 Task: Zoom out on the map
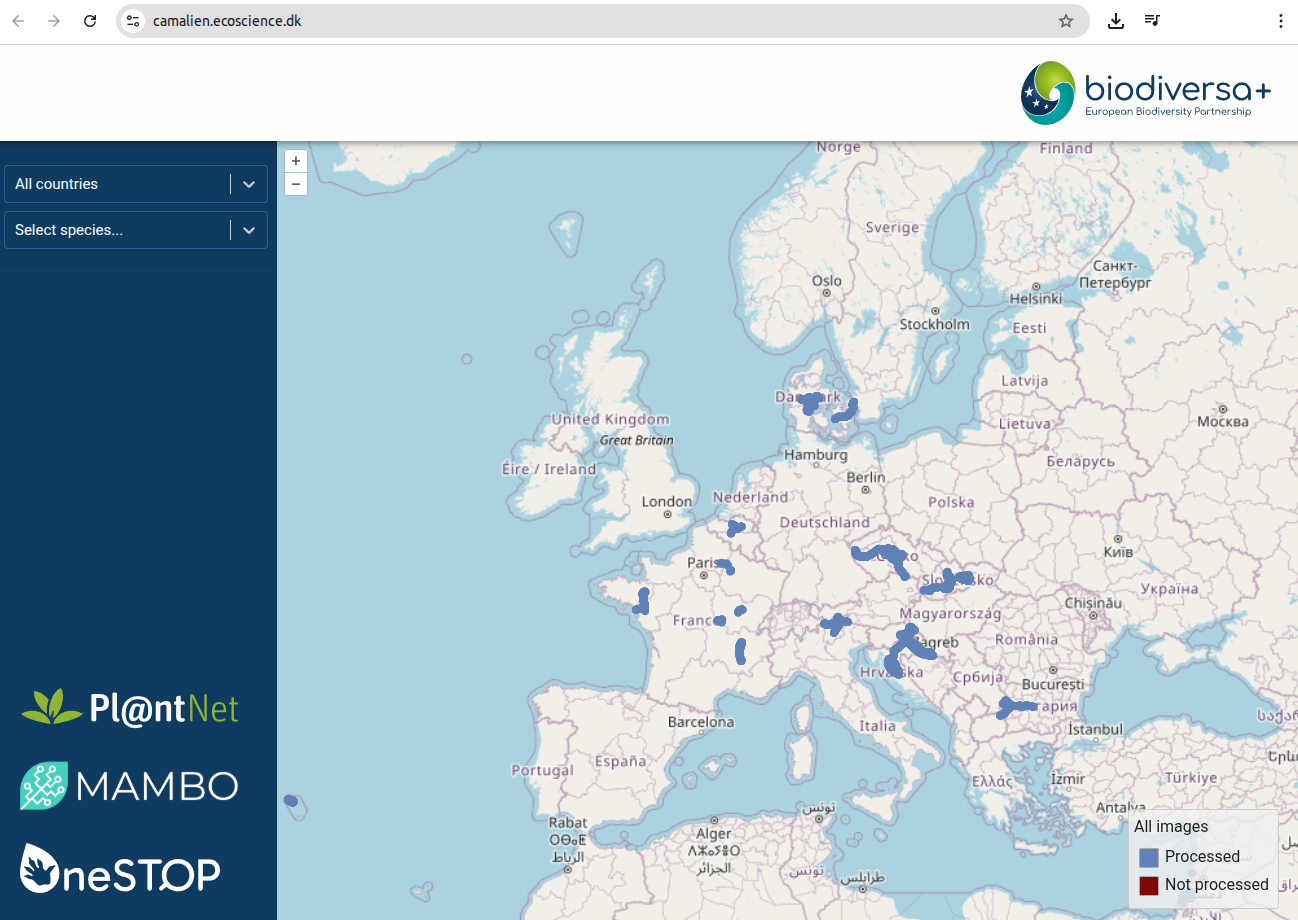295,184
